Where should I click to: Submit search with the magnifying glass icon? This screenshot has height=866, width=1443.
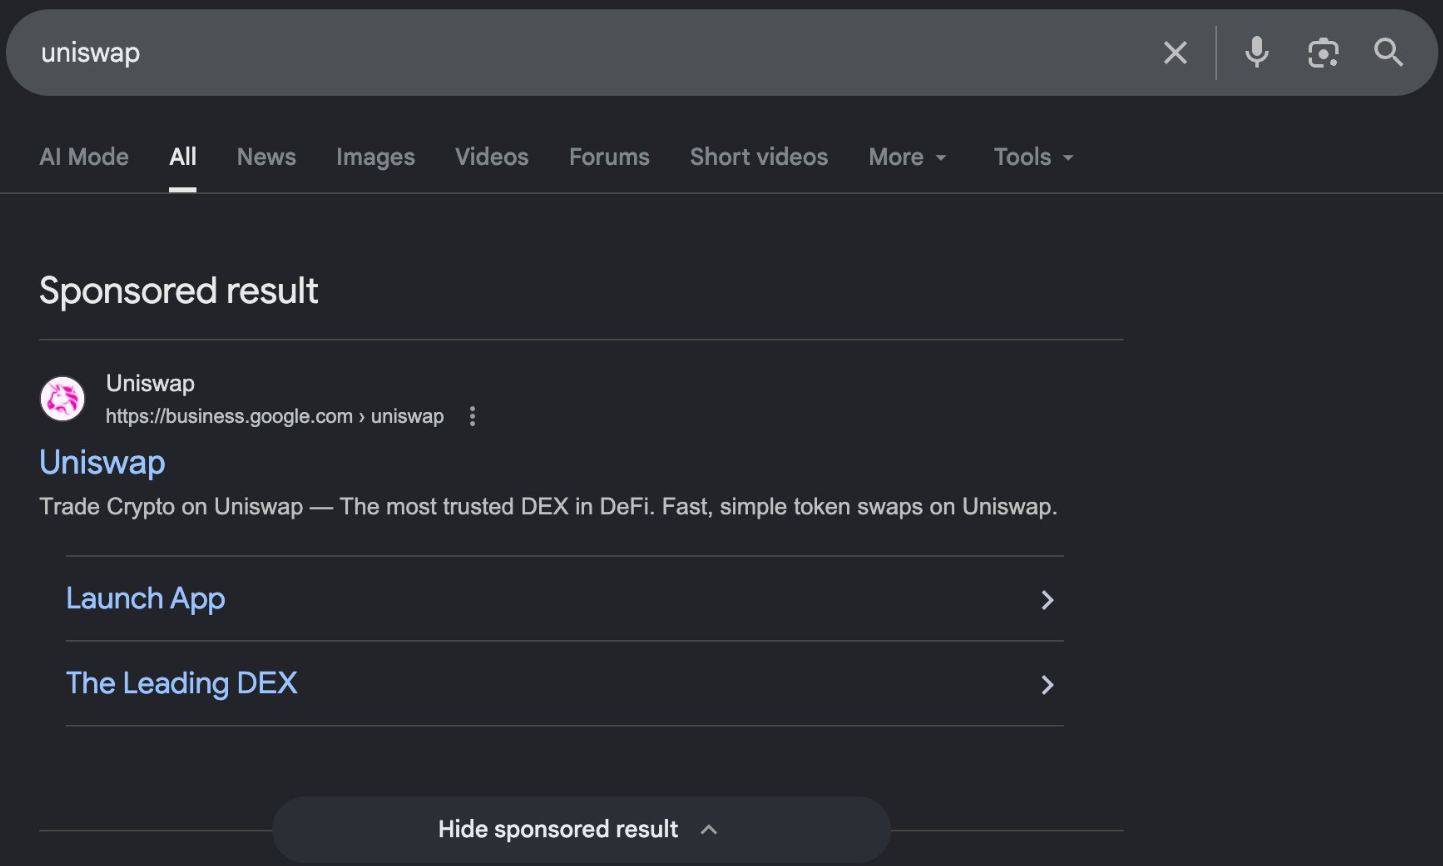click(1389, 52)
